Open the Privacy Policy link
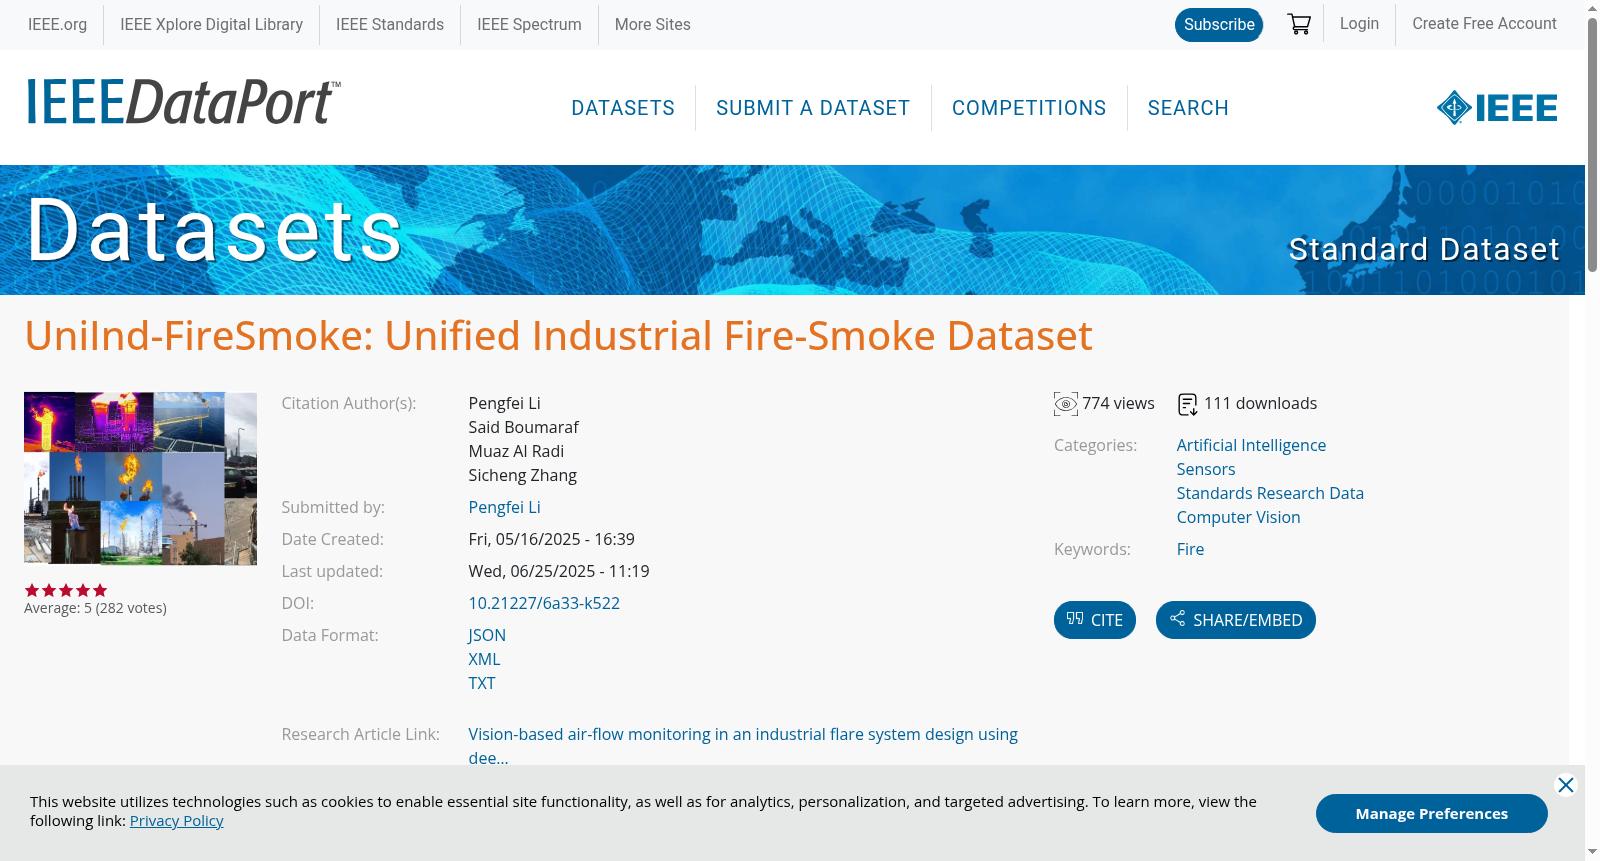 [x=176, y=820]
